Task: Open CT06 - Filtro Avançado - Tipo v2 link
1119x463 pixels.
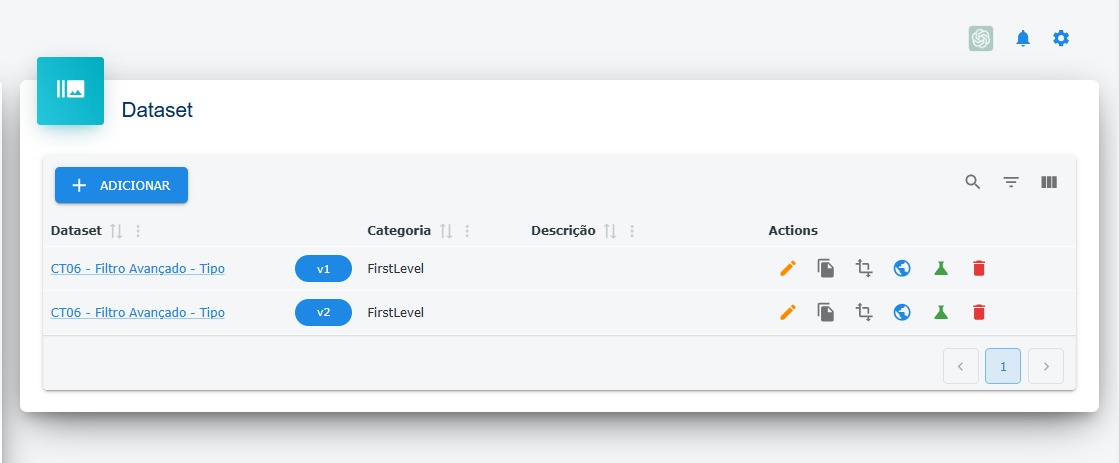Action: coord(138,312)
